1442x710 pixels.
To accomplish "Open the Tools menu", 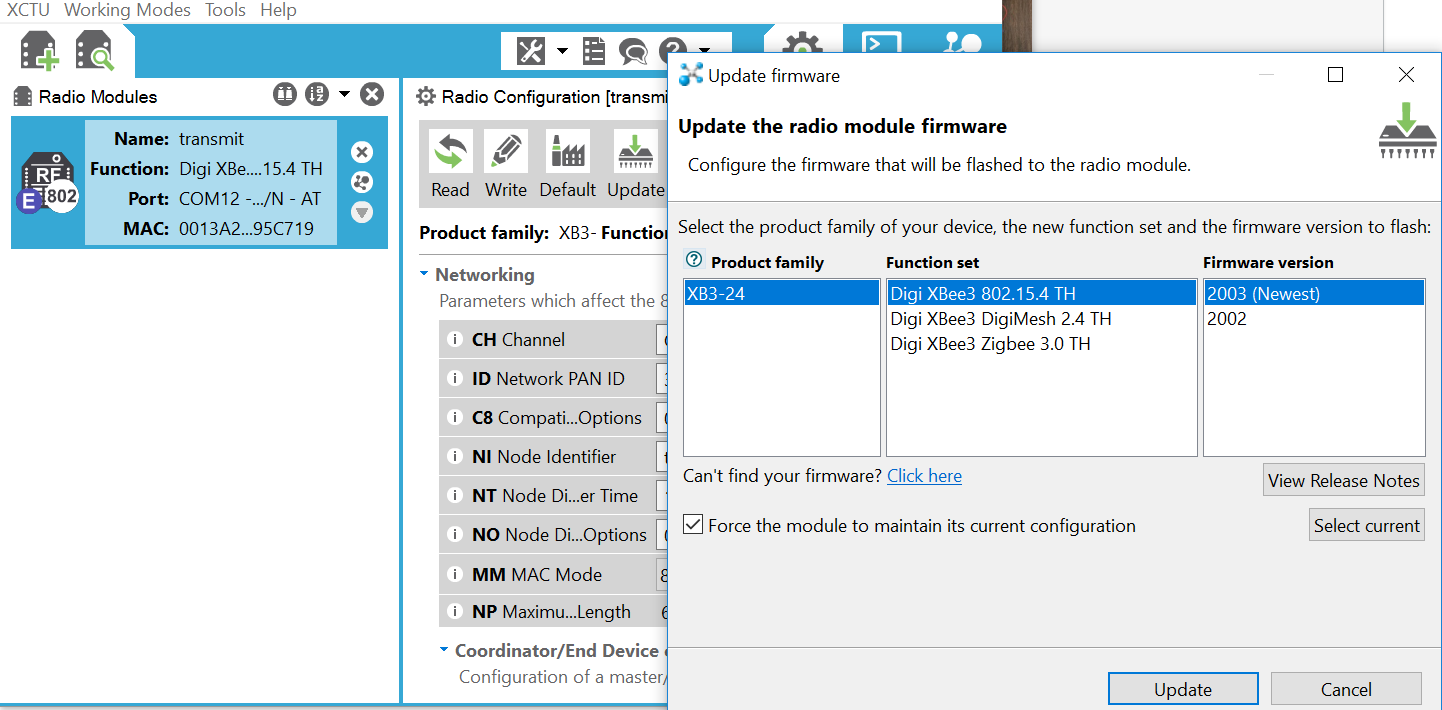I will tap(225, 10).
